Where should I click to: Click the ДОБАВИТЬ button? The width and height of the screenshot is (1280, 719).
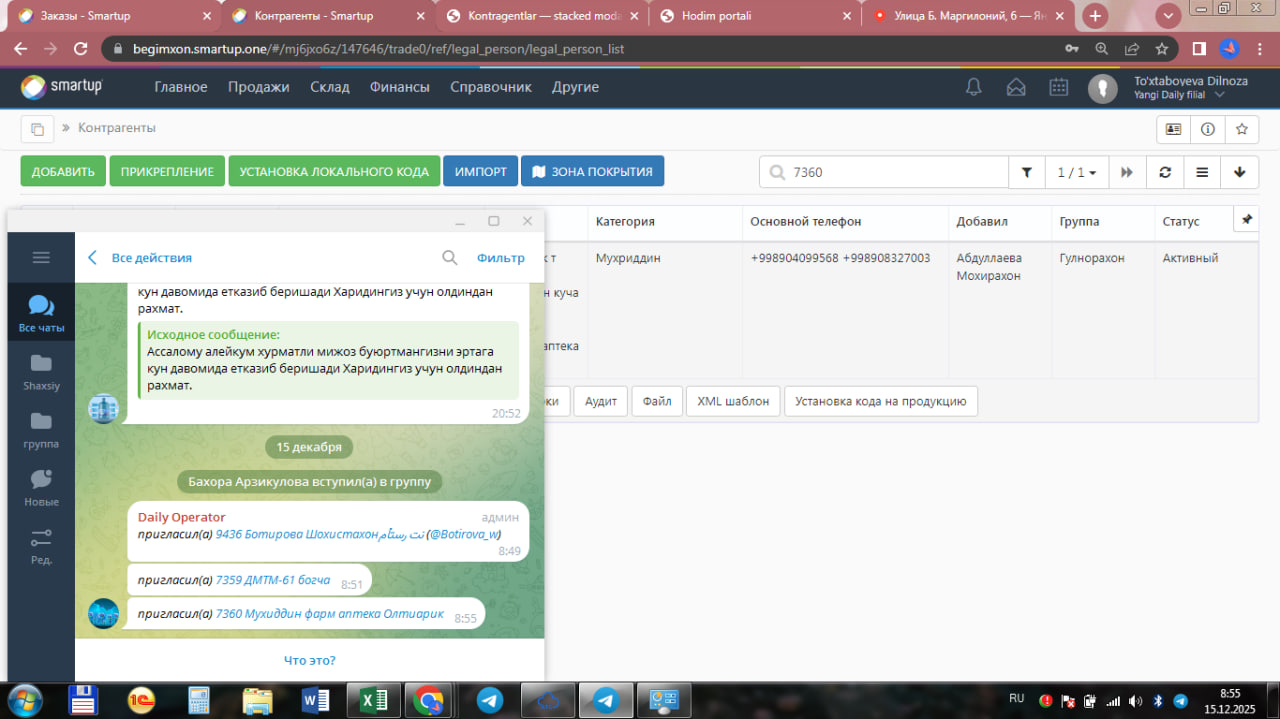point(63,171)
